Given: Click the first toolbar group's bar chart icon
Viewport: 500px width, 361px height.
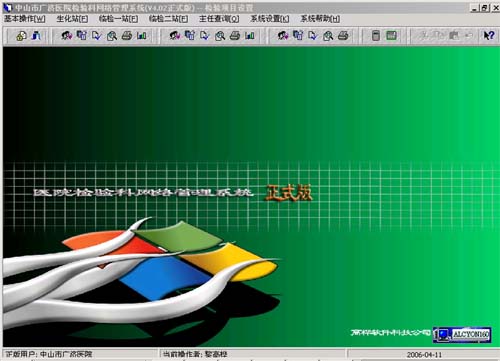Looking at the screenshot, I should [x=142, y=36].
